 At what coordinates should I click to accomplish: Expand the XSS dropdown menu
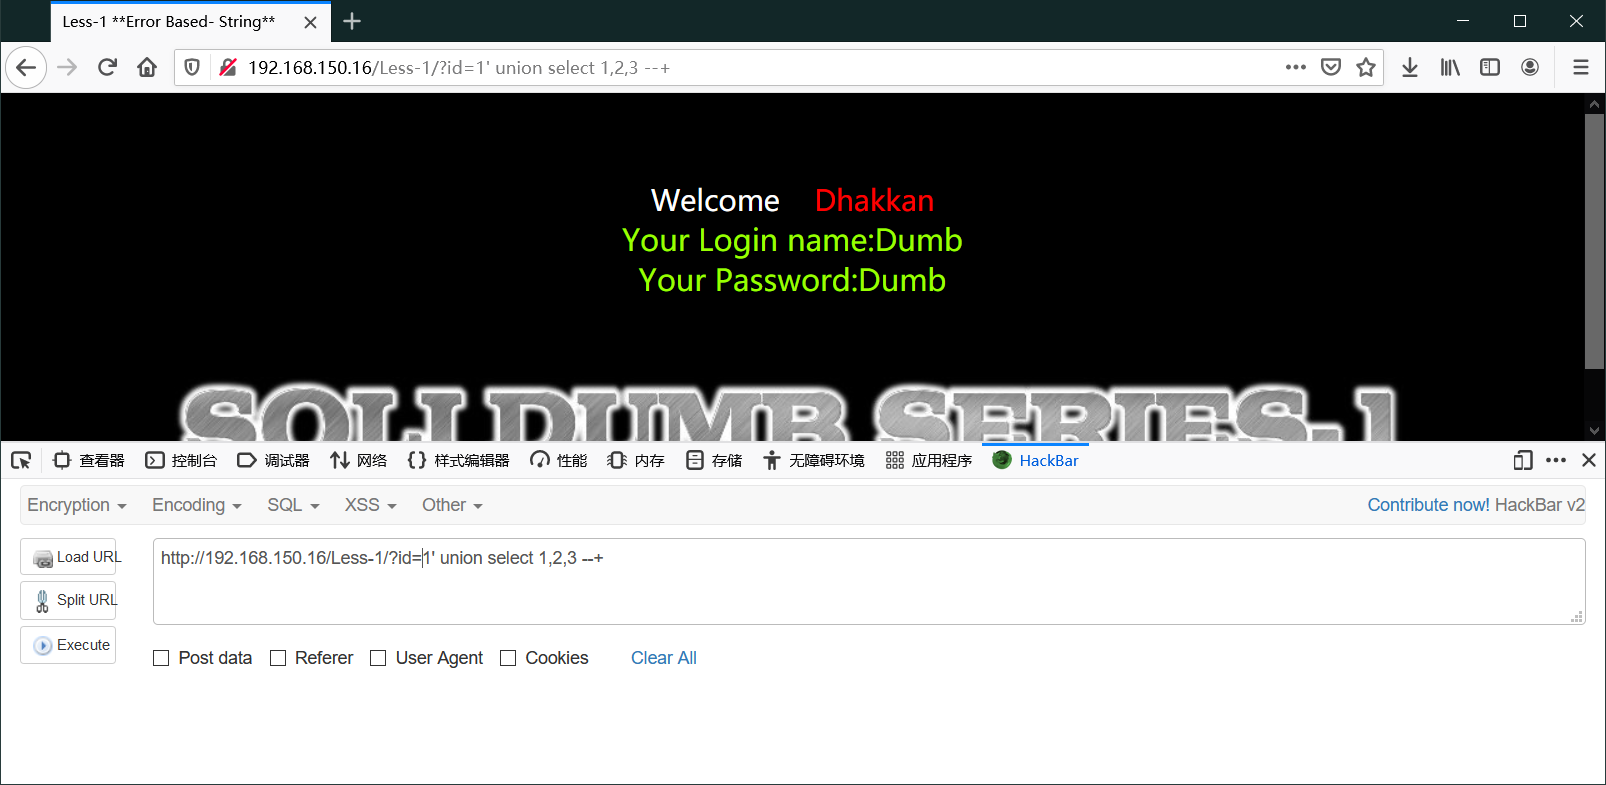(x=370, y=505)
